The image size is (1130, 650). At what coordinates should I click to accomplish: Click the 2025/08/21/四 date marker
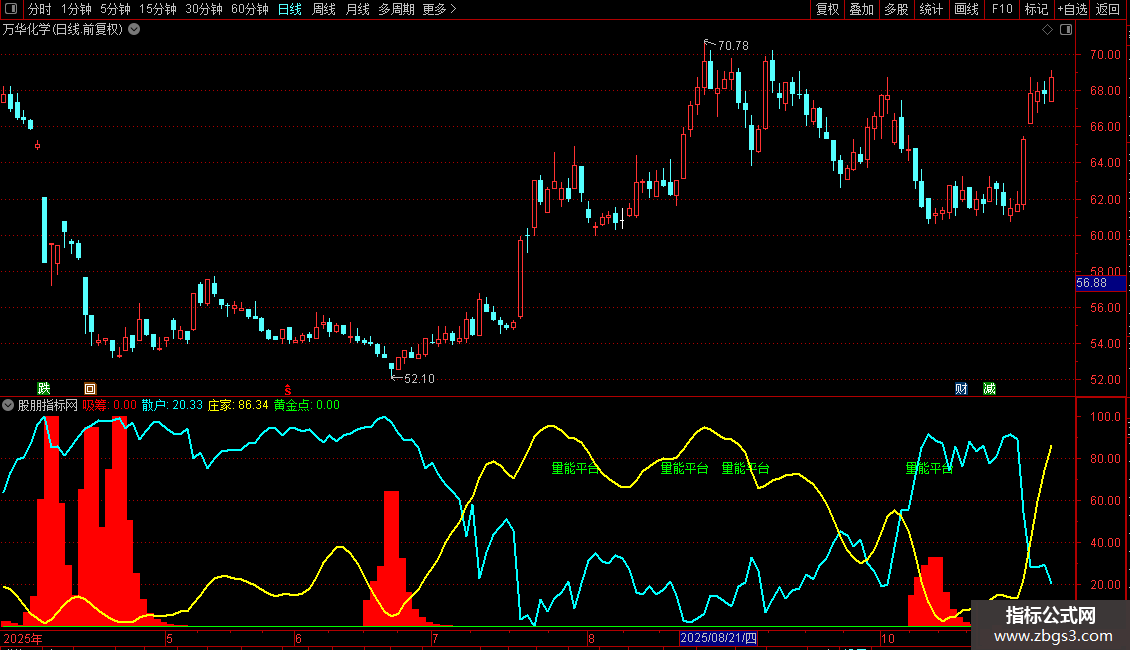tap(719, 638)
